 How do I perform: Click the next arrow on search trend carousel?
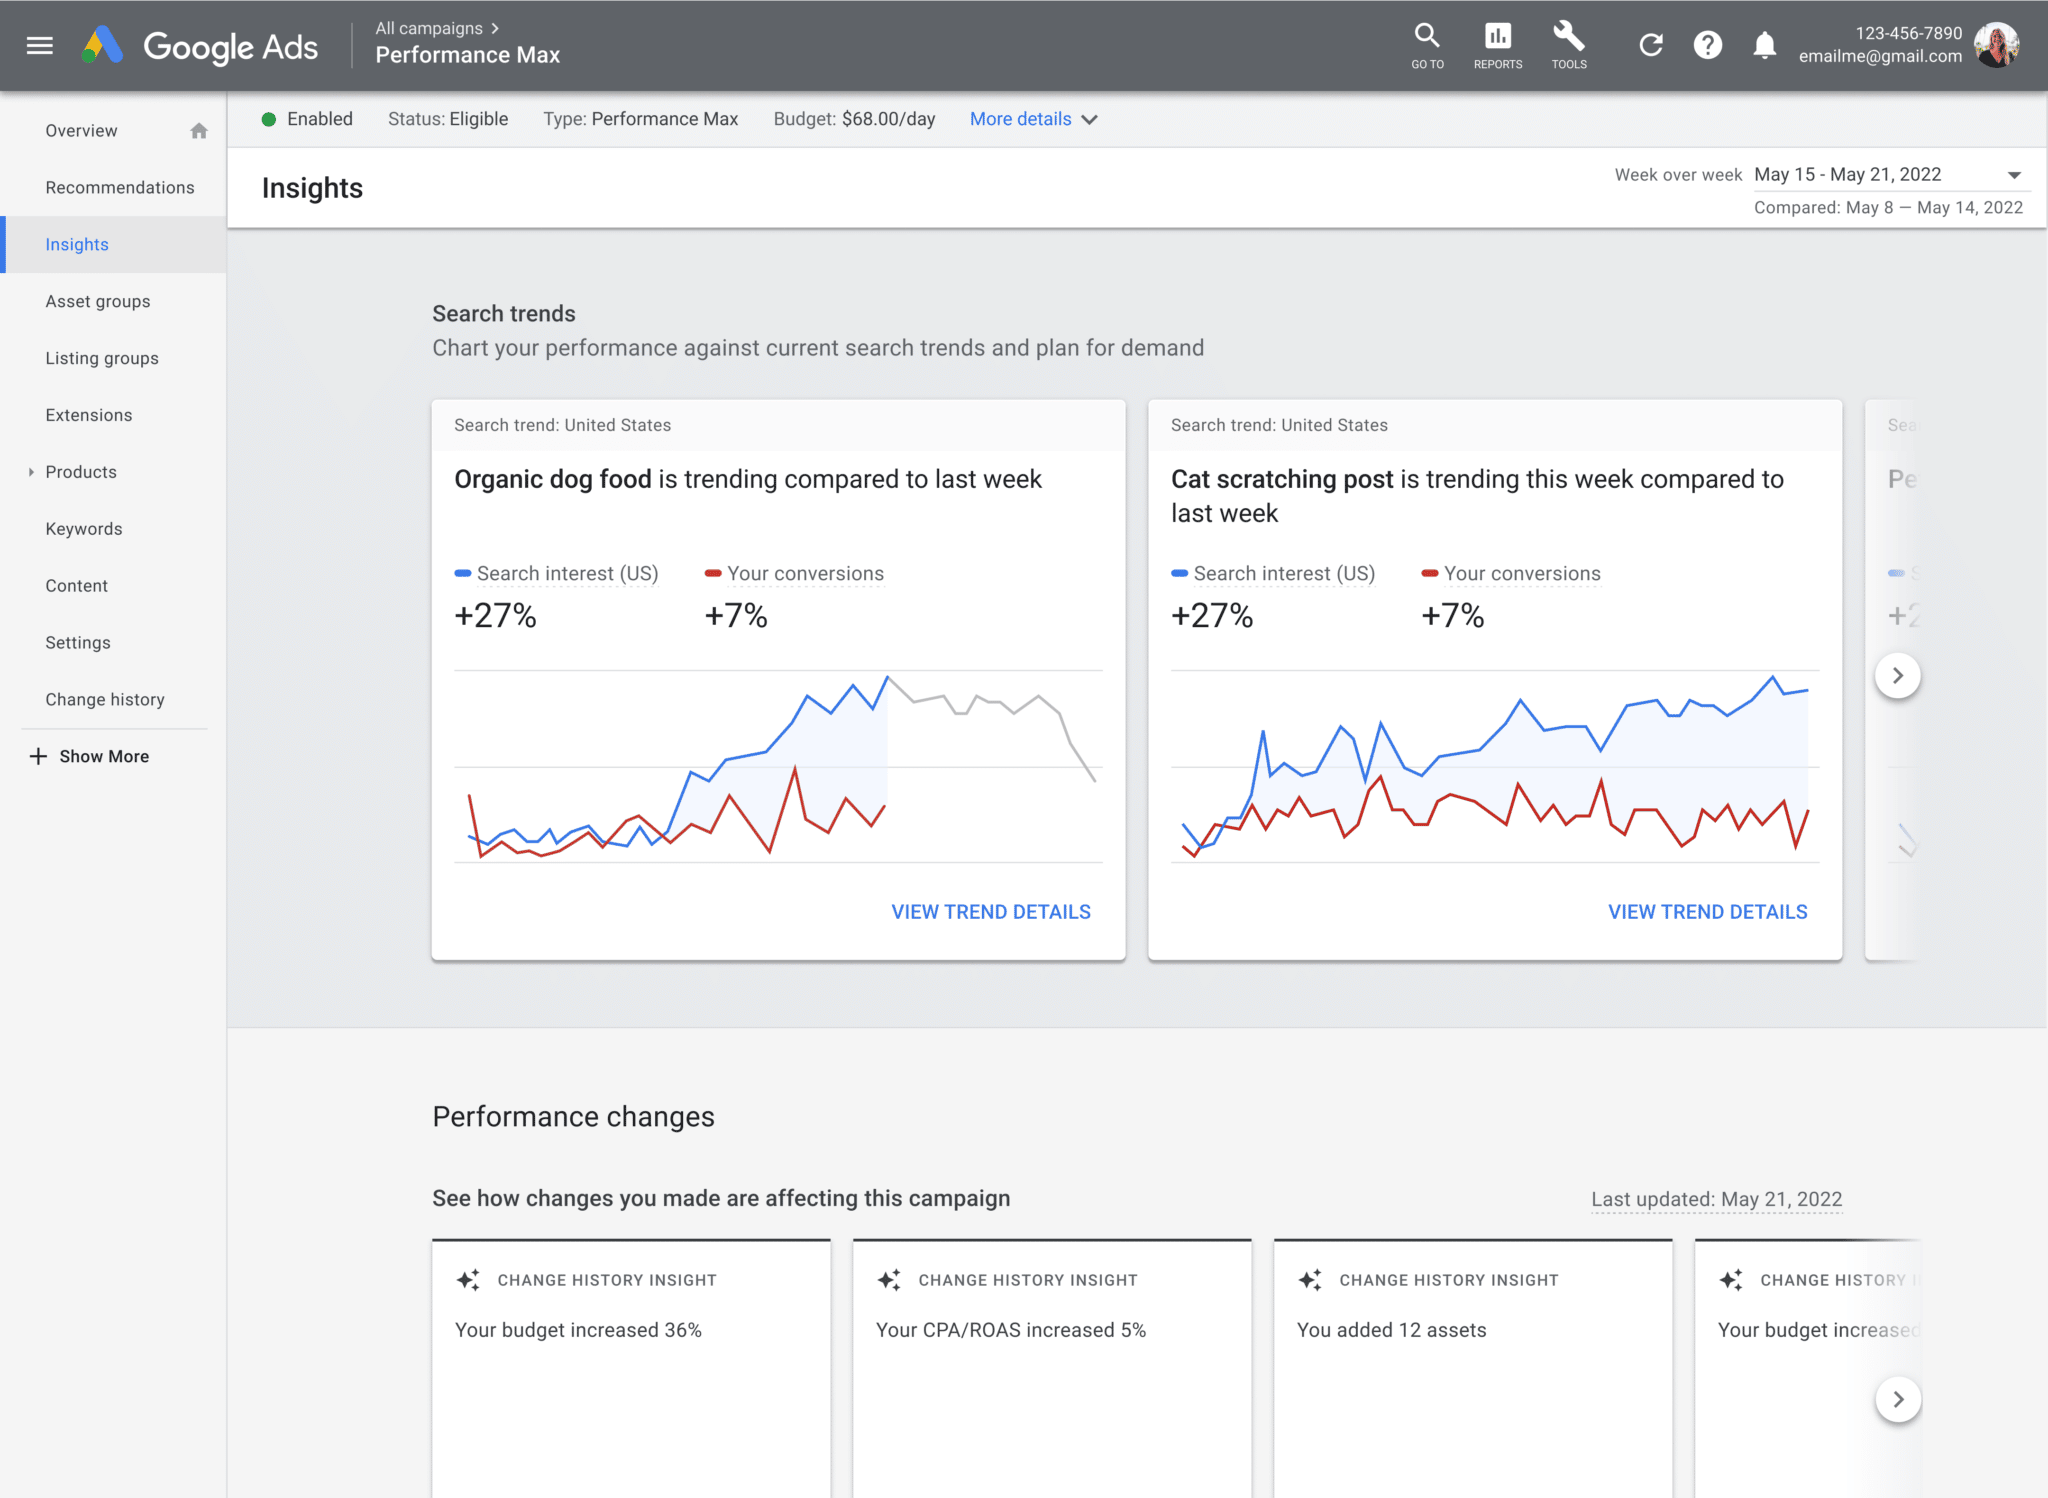1898,675
